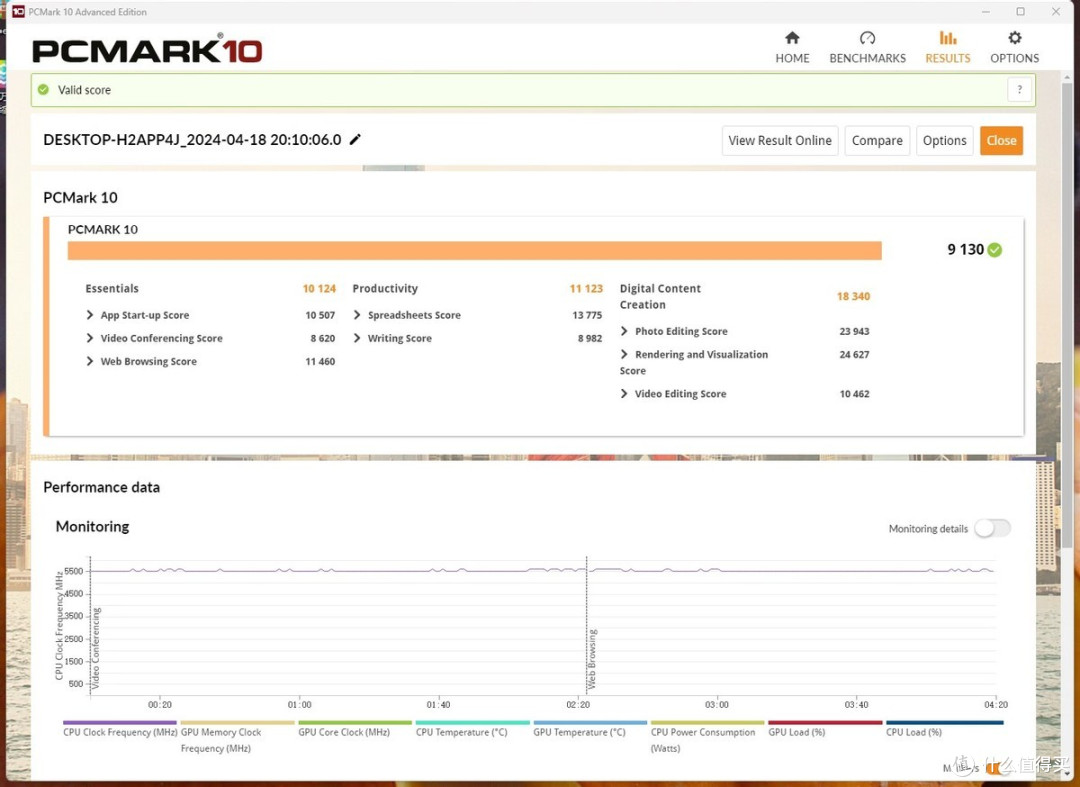
Task: Click the App Start-up value 10 507
Action: (x=320, y=315)
